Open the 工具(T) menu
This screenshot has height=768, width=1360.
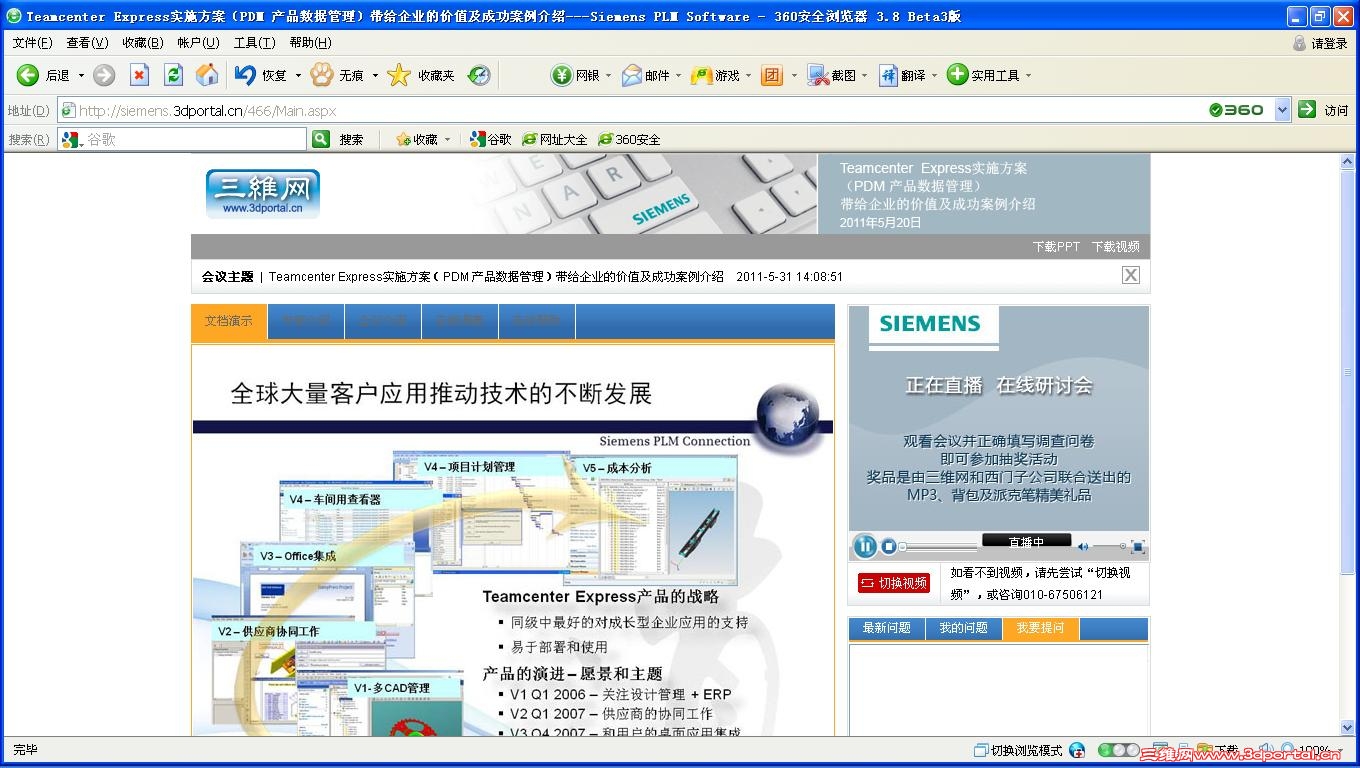[254, 43]
